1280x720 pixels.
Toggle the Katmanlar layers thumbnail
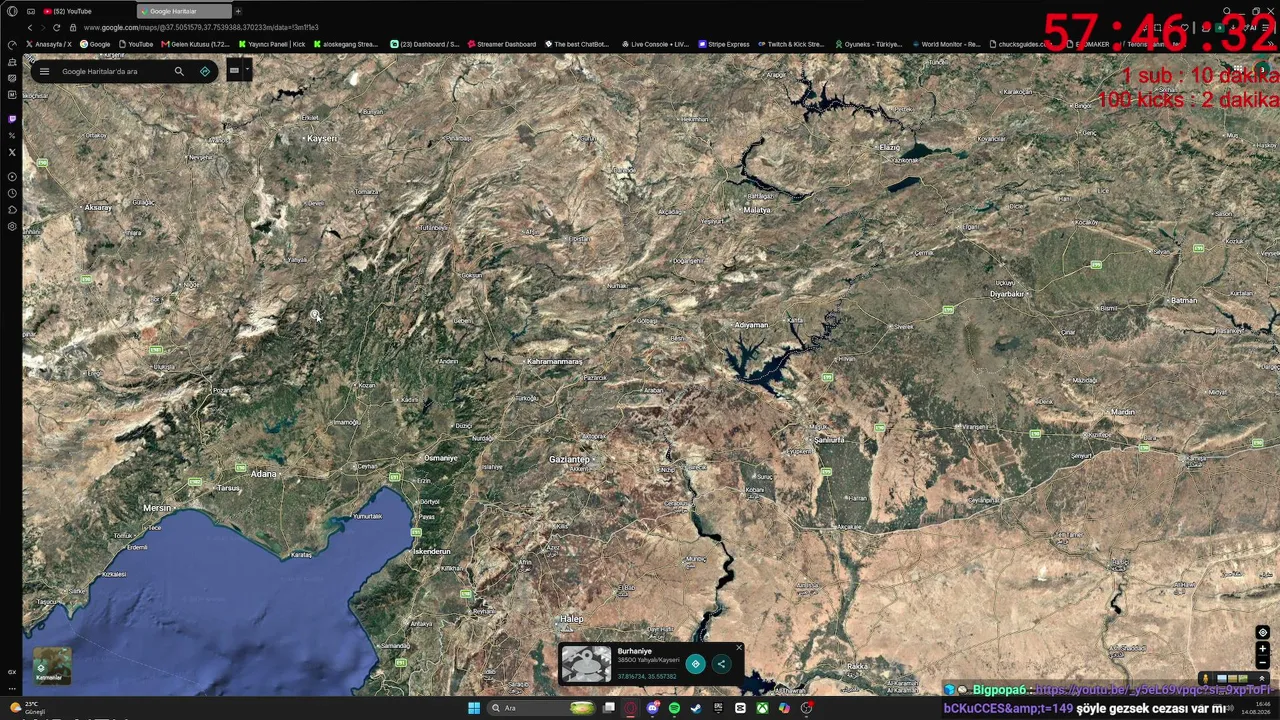52,665
